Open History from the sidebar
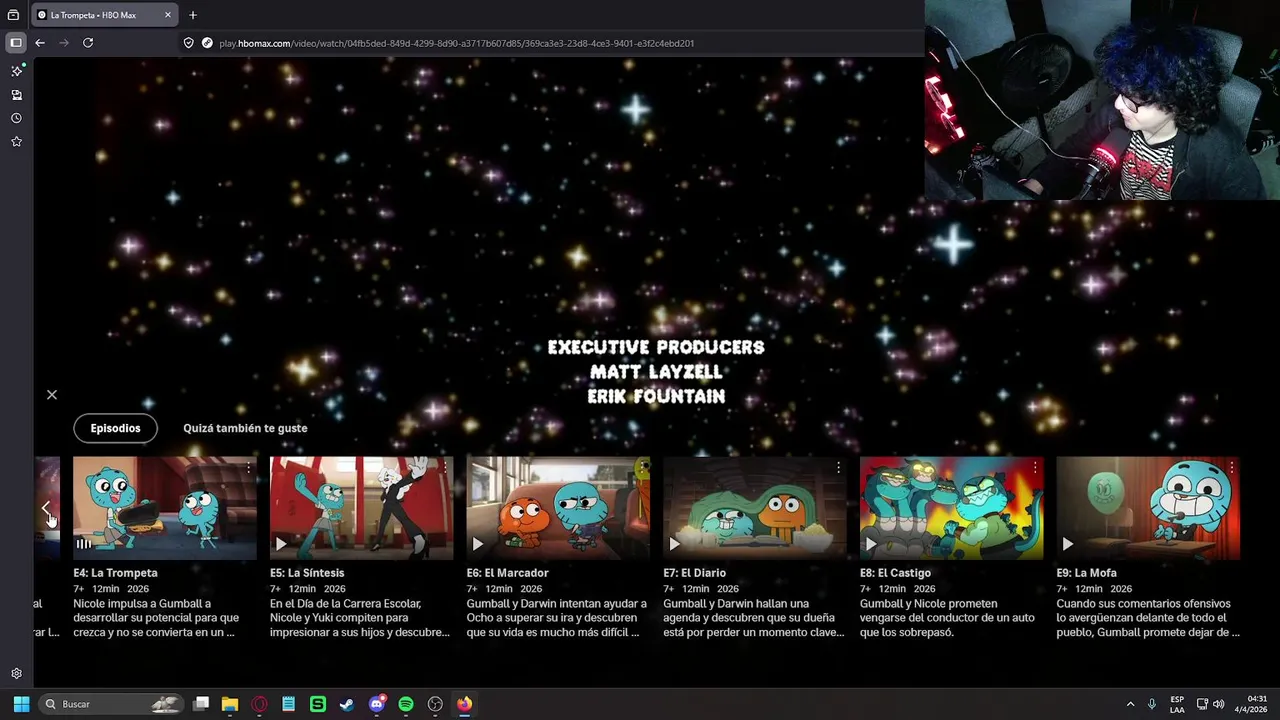The image size is (1280, 720). click(16, 118)
